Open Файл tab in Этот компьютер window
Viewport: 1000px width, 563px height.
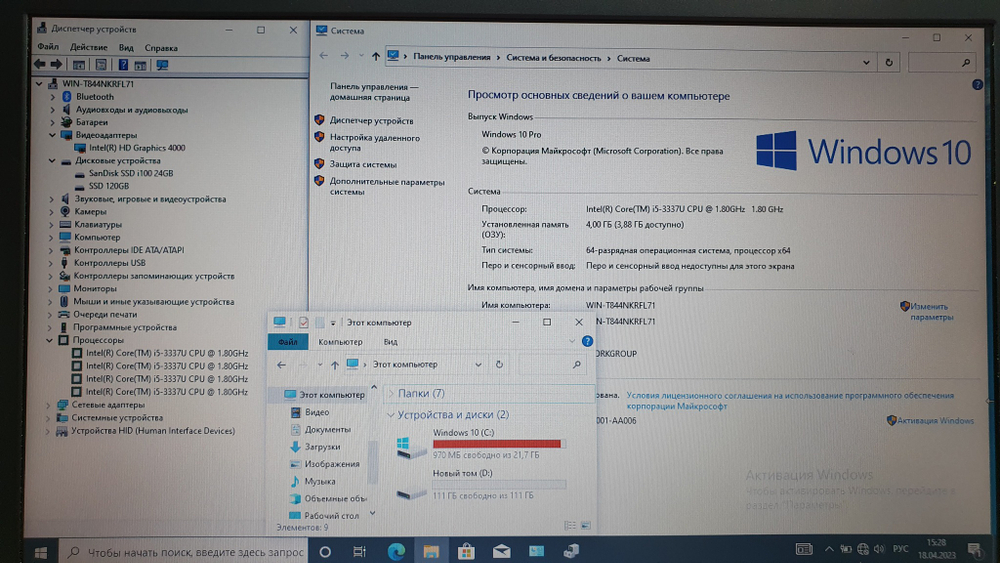[288, 342]
